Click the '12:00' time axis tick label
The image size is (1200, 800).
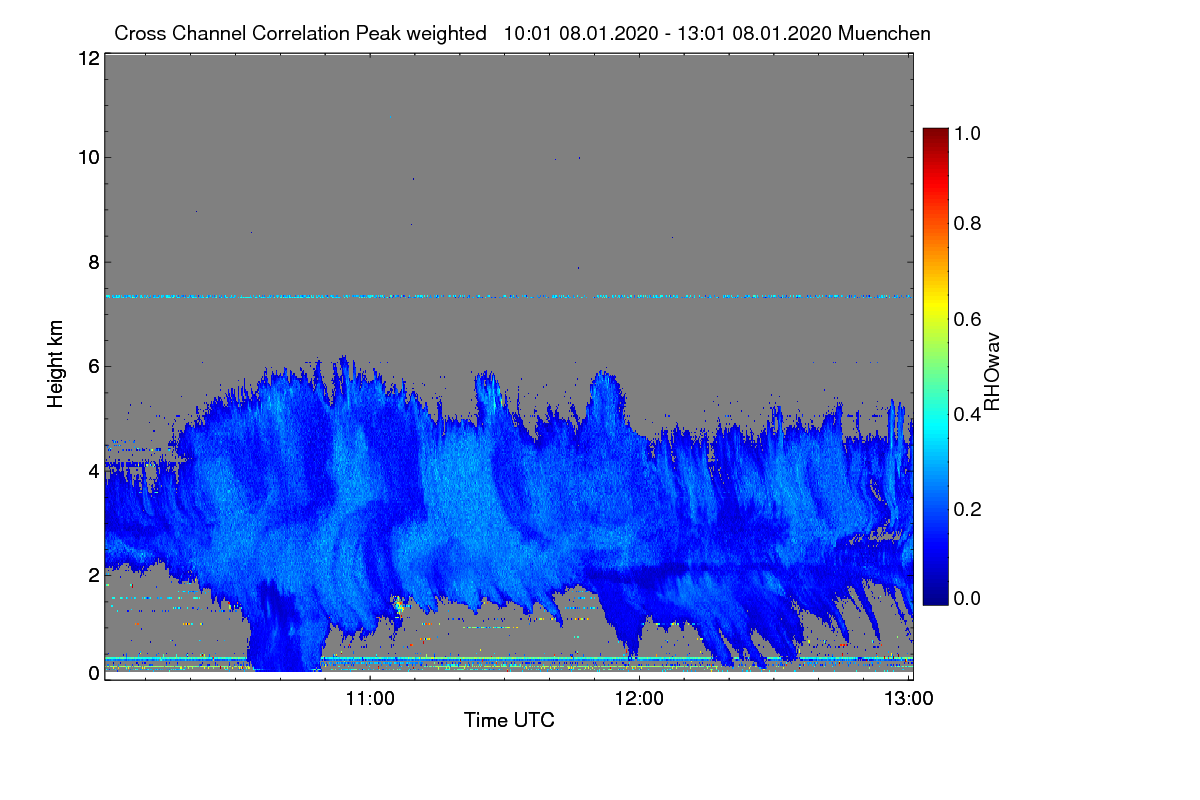point(639,698)
